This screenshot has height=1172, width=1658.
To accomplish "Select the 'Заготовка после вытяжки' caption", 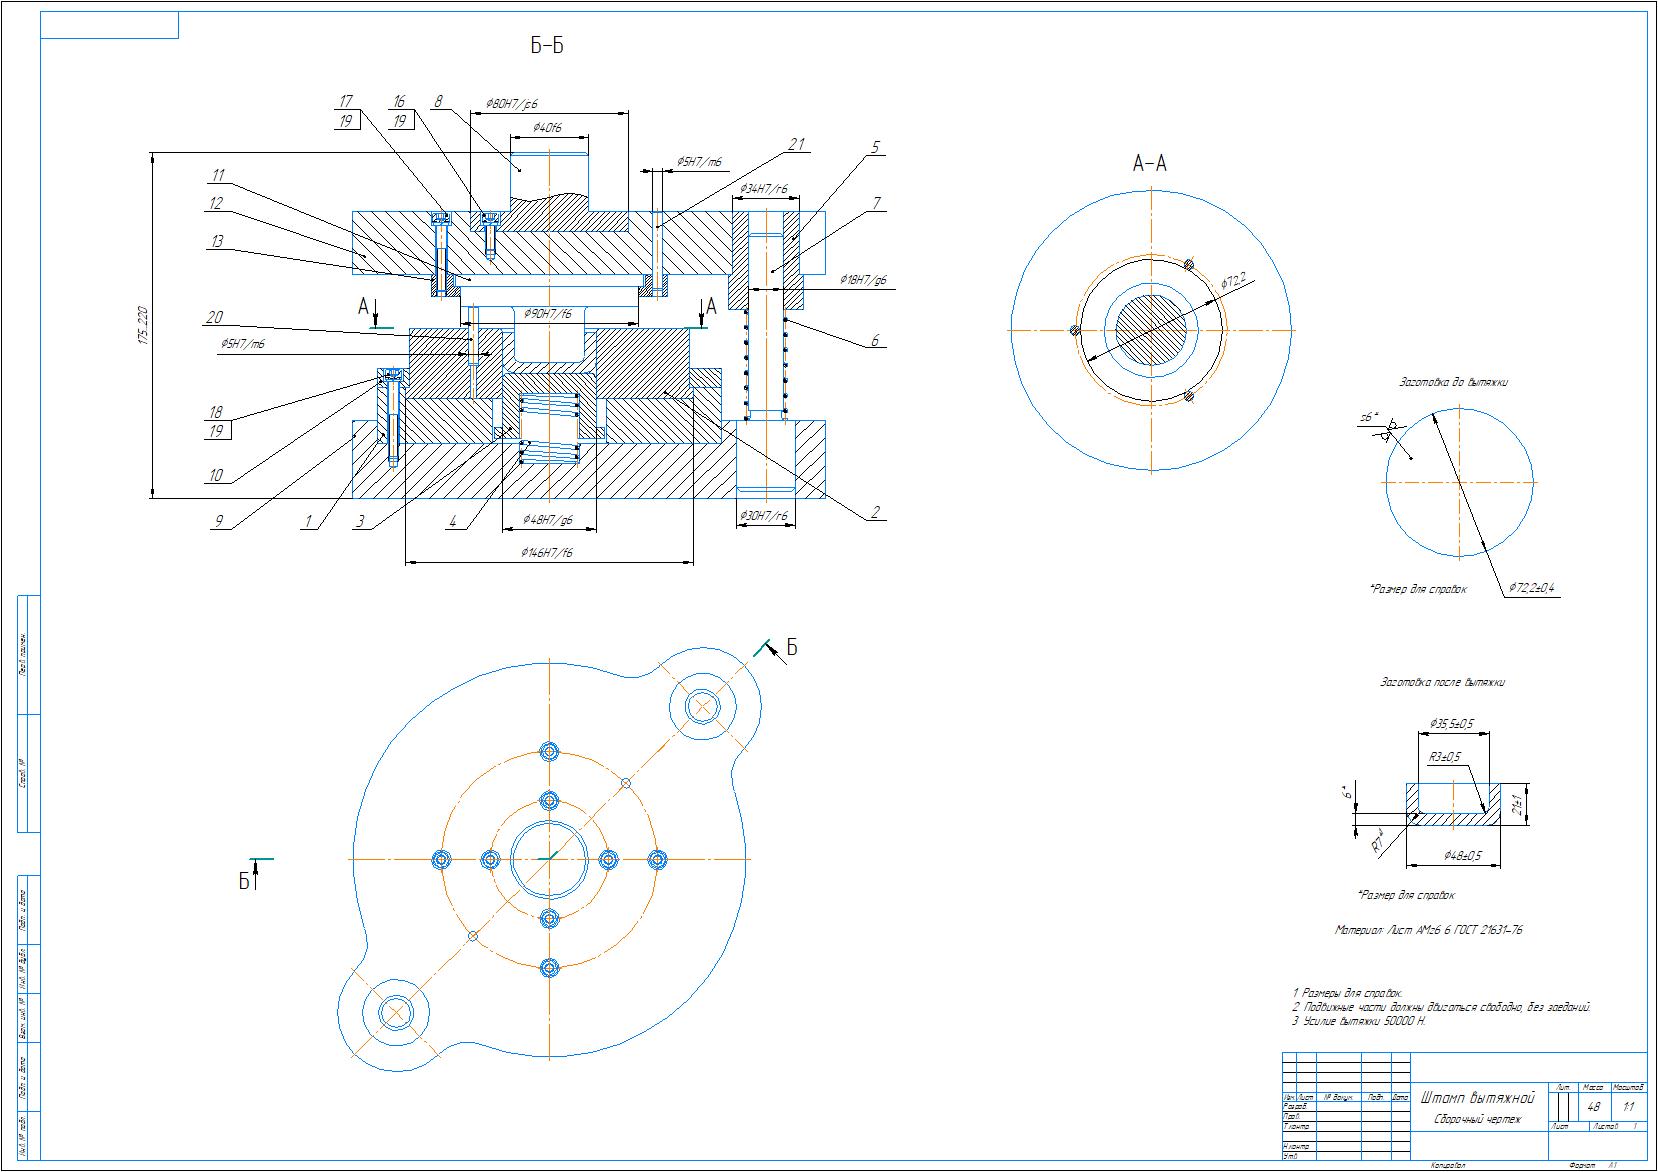I will [x=1442, y=683].
